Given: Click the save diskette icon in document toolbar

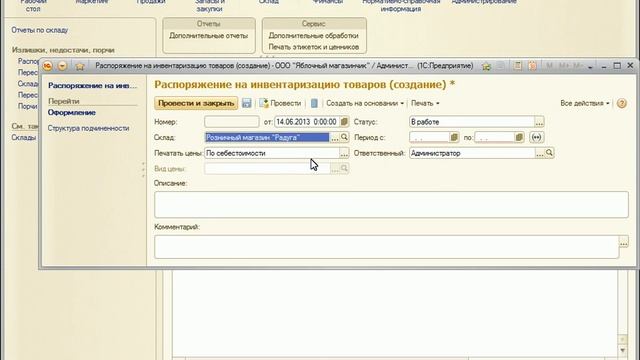Looking at the screenshot, I should click(x=247, y=103).
